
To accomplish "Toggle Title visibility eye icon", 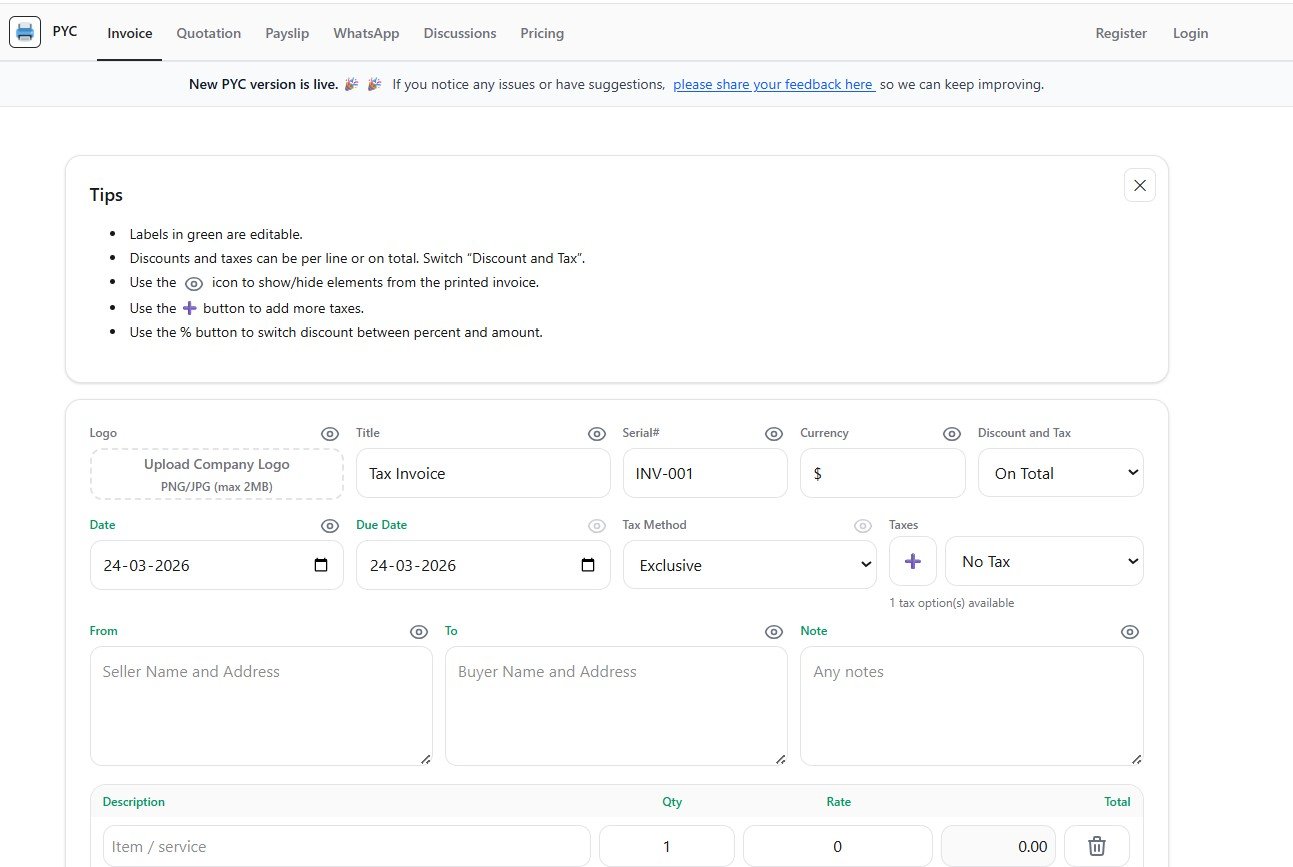I will [597, 434].
